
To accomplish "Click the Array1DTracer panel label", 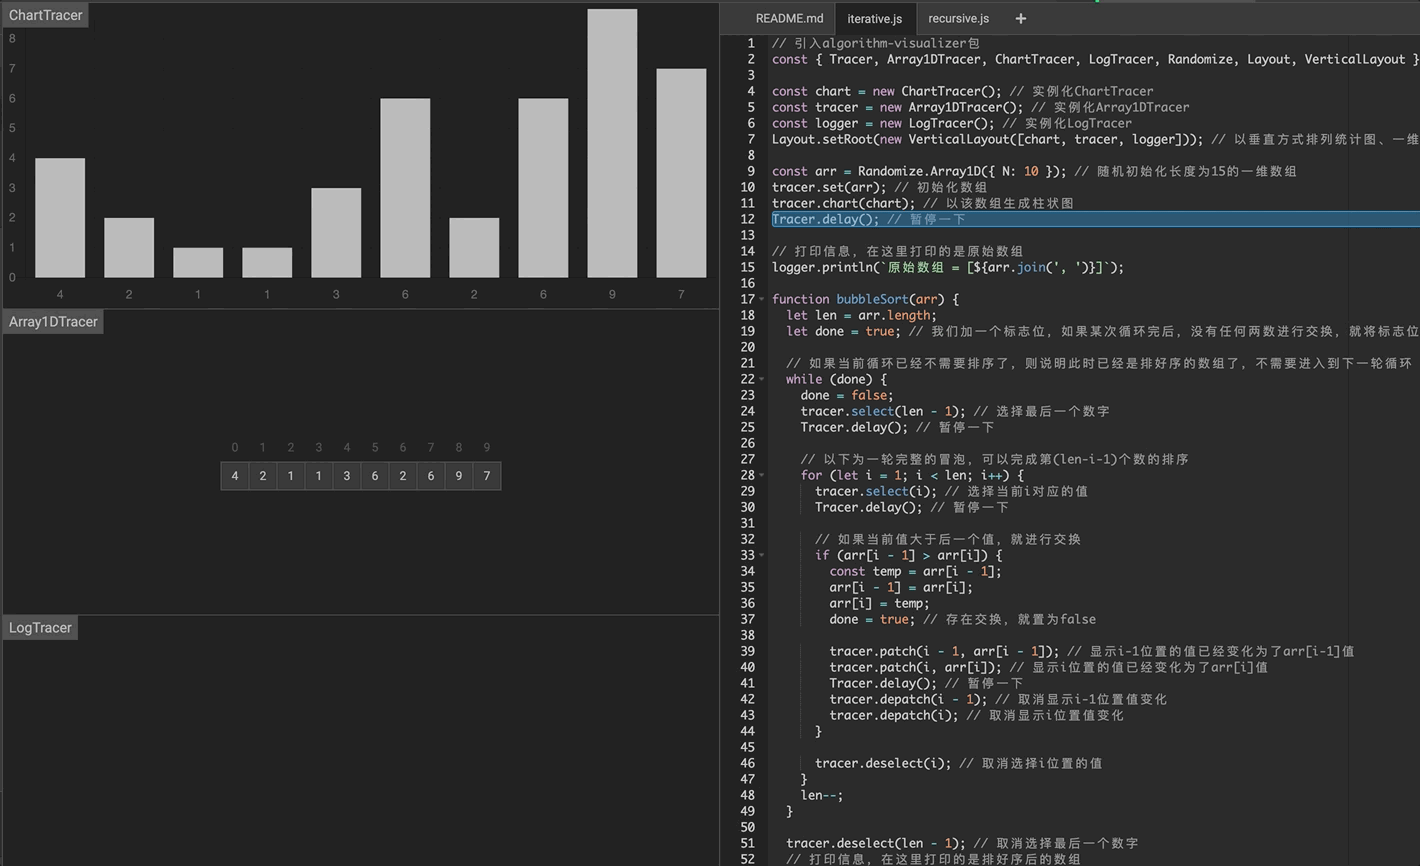I will coord(53,322).
